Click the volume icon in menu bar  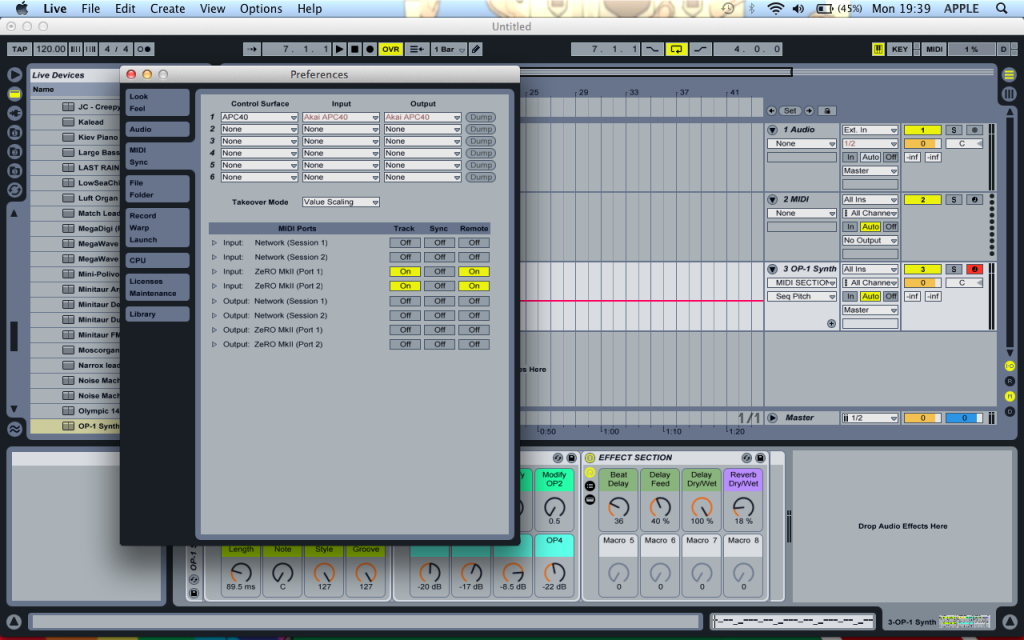pyautogui.click(x=798, y=8)
